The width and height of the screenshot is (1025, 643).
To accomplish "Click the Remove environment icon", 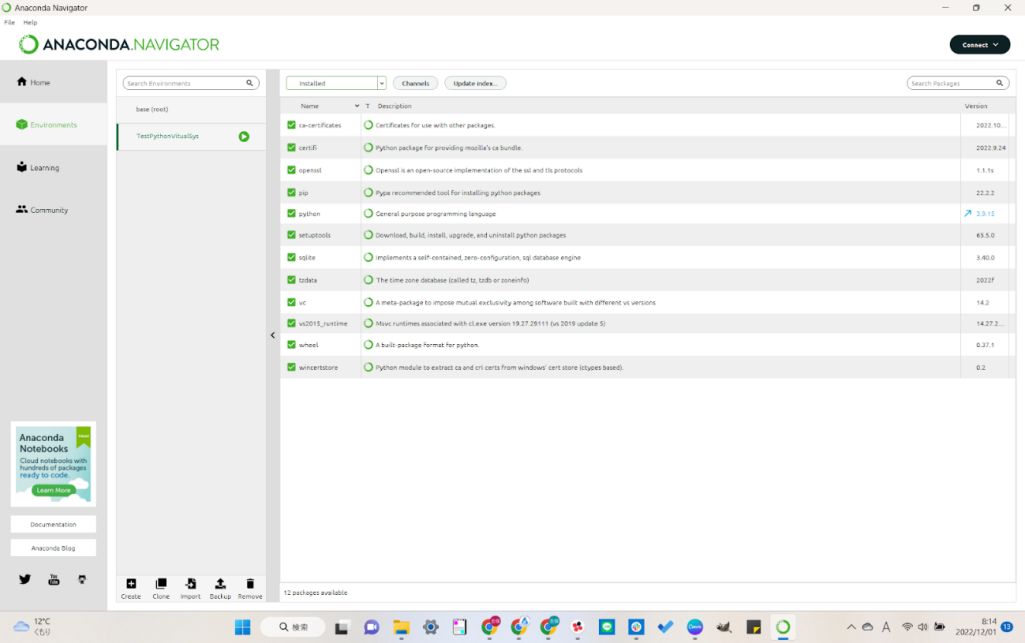I will click(250, 584).
